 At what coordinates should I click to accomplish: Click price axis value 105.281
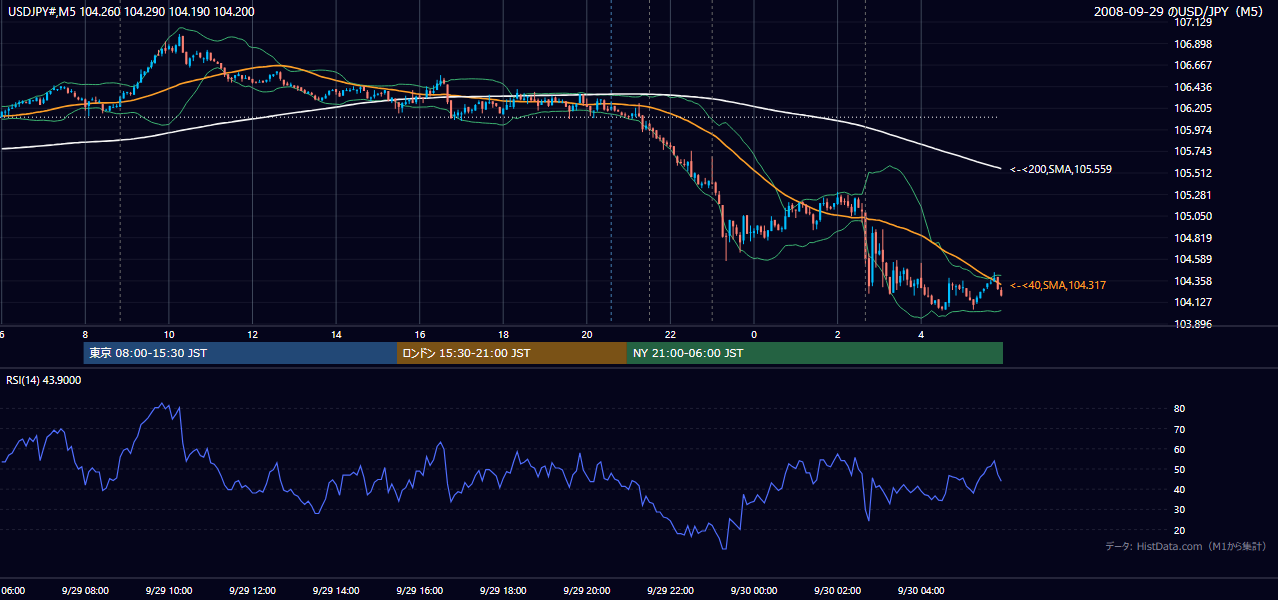[1193, 195]
